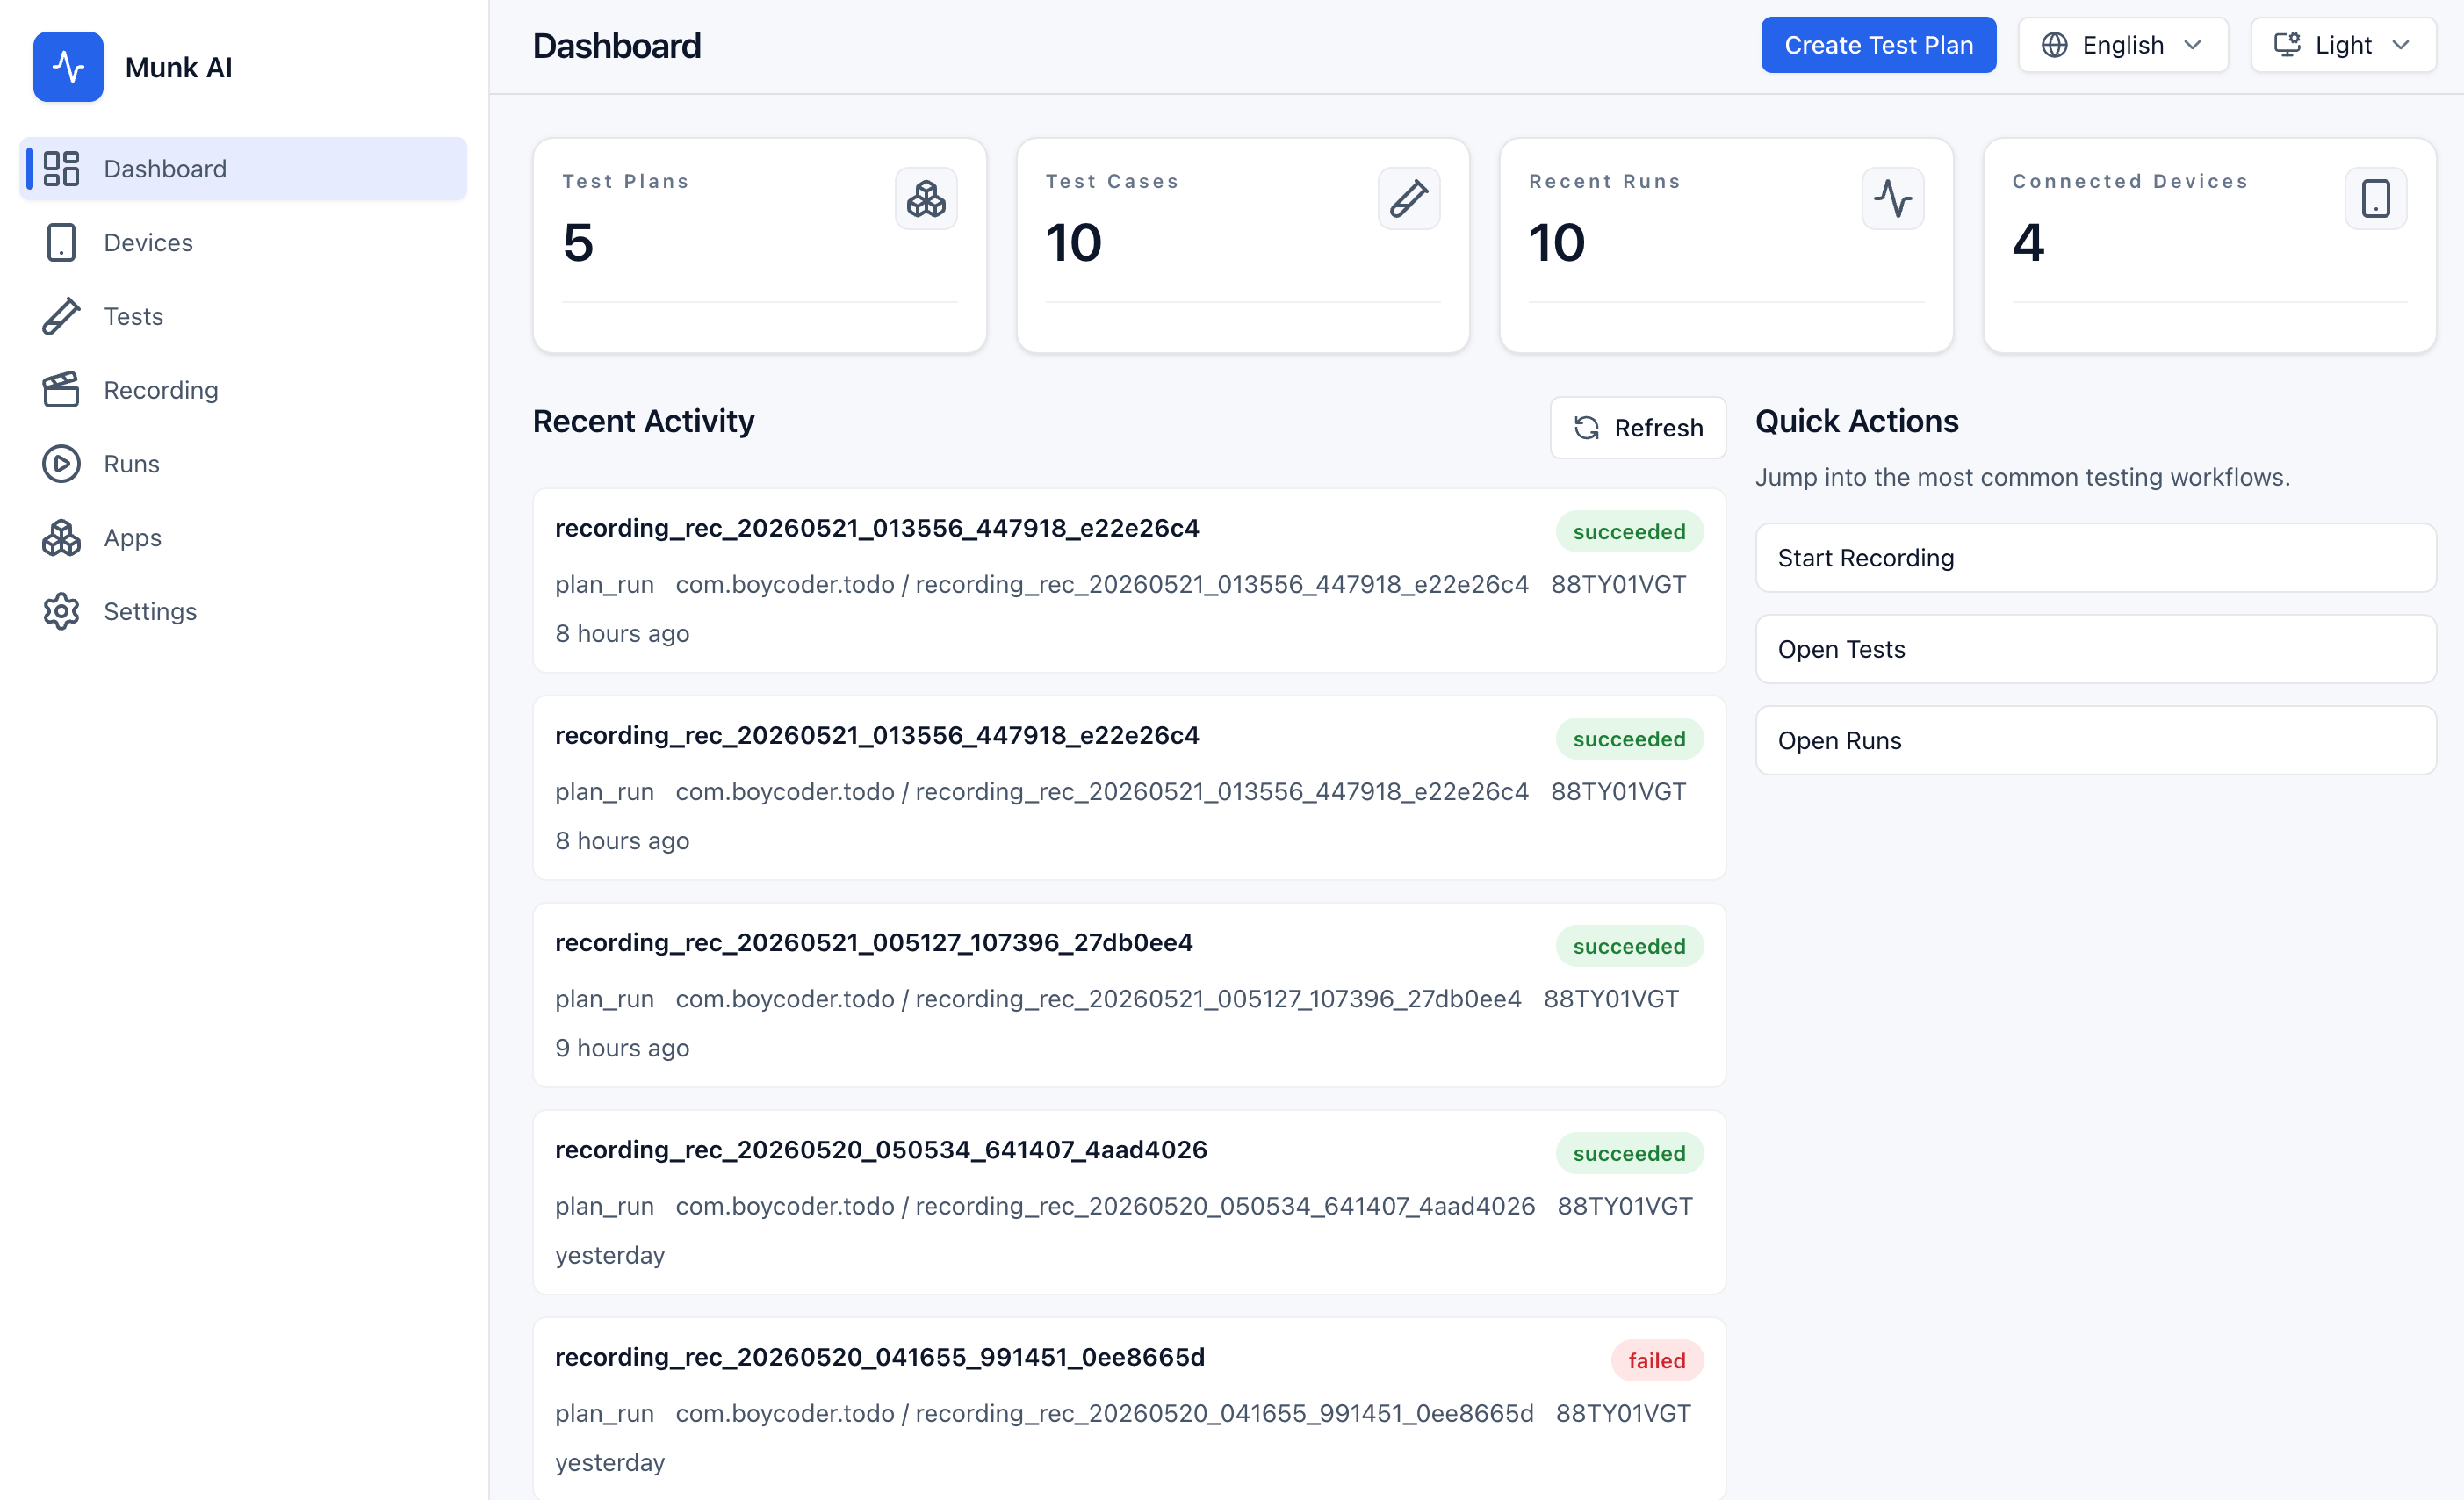This screenshot has width=2464, height=1500.
Task: Click the Create Test Plan button
Action: (x=1878, y=45)
